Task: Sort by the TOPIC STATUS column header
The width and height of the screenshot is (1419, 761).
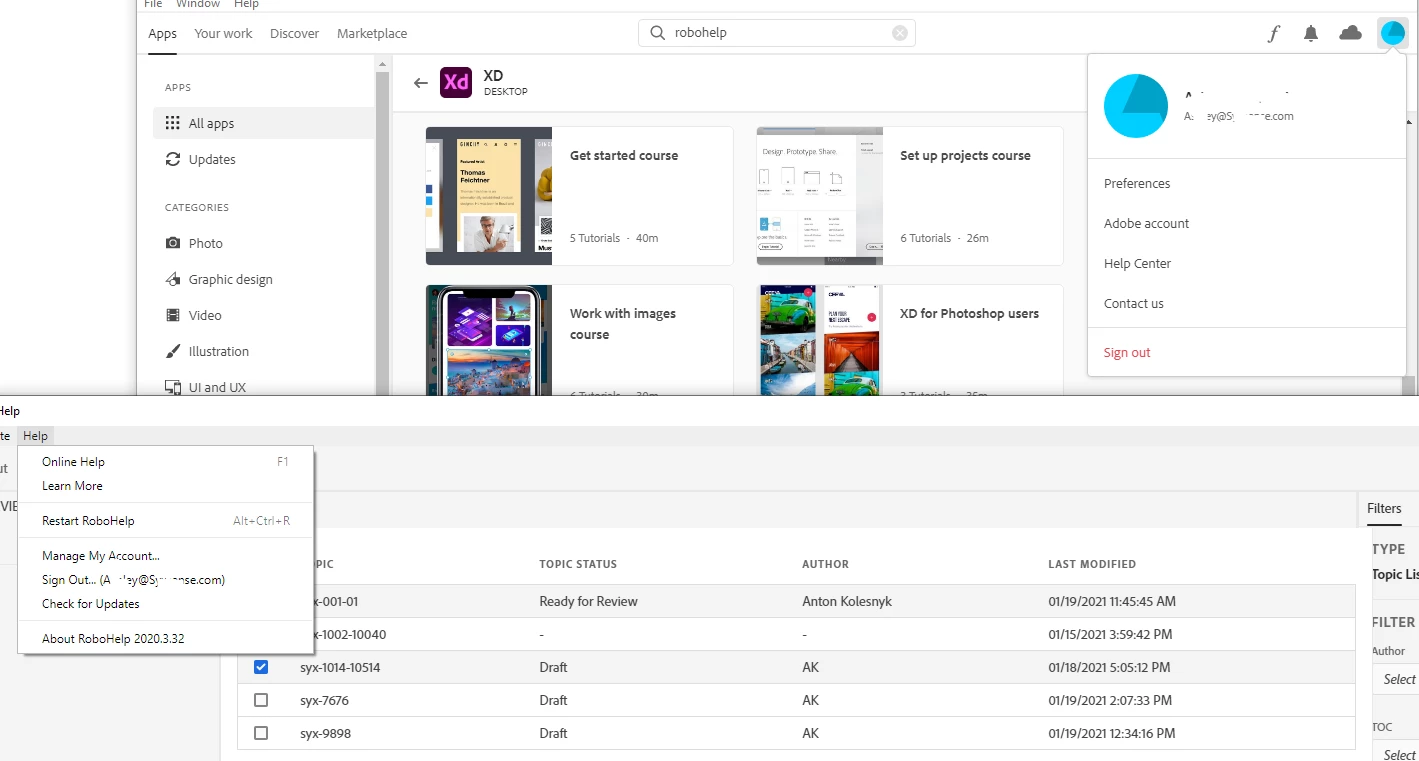Action: pos(578,564)
